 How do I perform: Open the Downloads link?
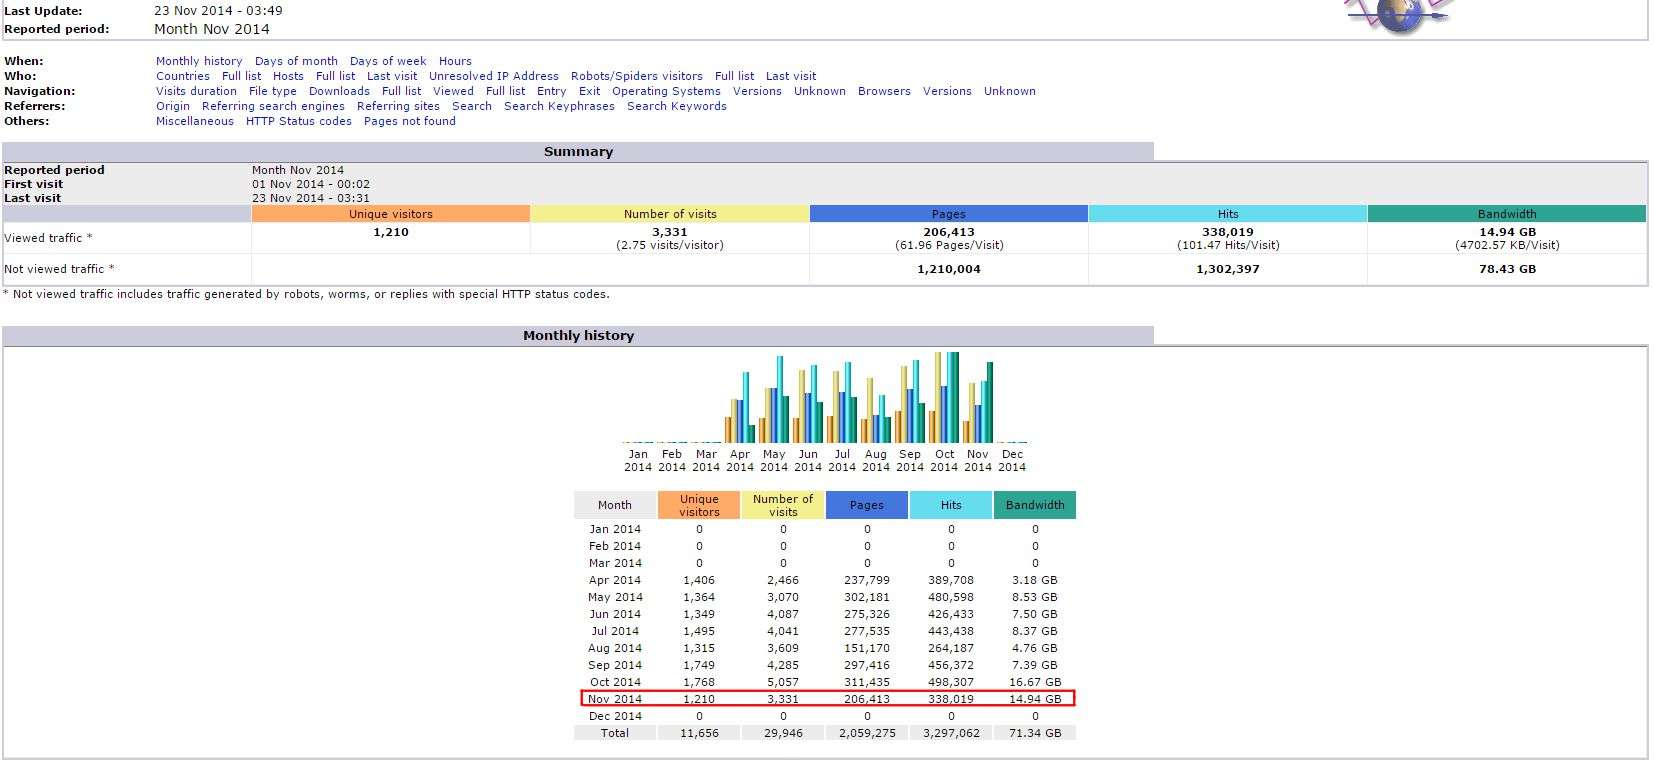point(339,91)
